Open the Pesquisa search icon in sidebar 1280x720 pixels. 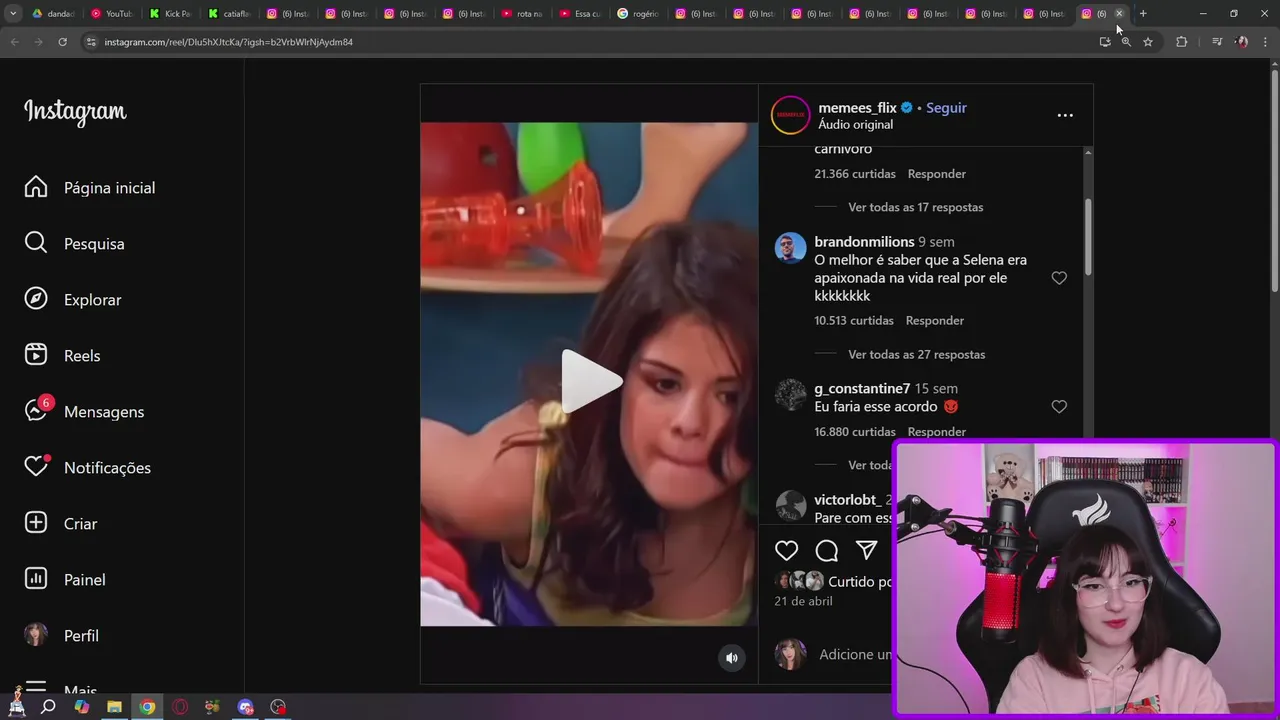(36, 243)
